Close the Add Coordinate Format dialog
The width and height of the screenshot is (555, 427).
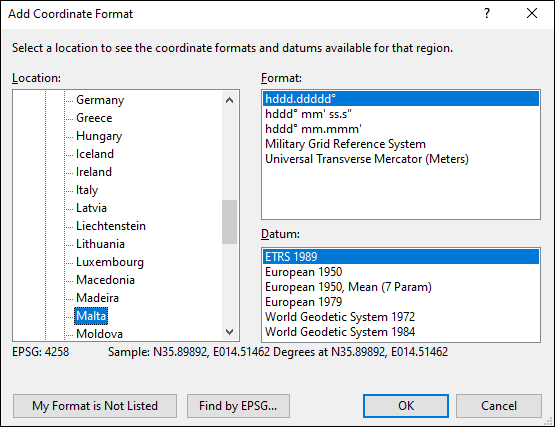point(532,13)
